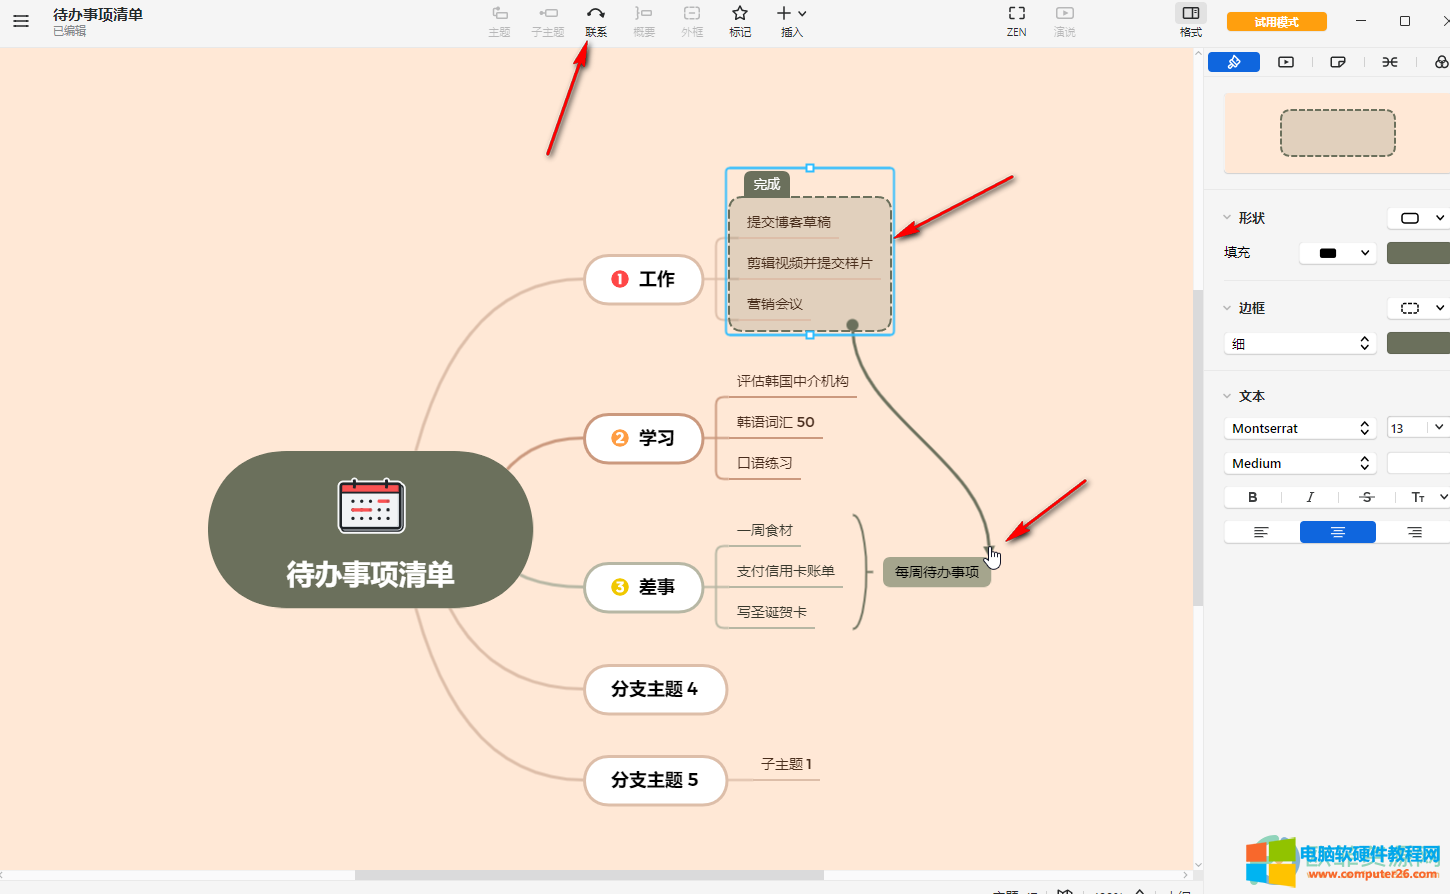Select the 每周待办事项 summary topic
The image size is (1450, 894).
[937, 572]
